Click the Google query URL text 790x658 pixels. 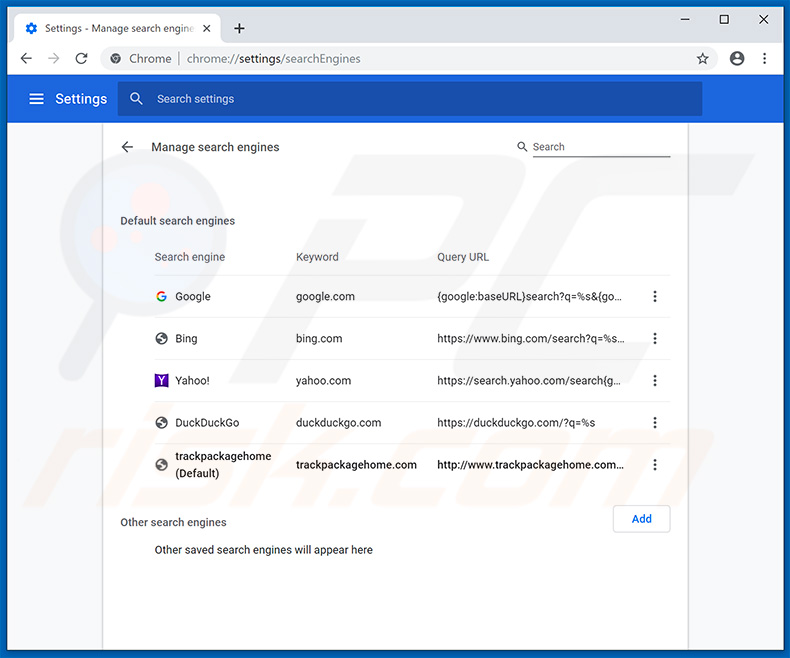click(x=529, y=296)
